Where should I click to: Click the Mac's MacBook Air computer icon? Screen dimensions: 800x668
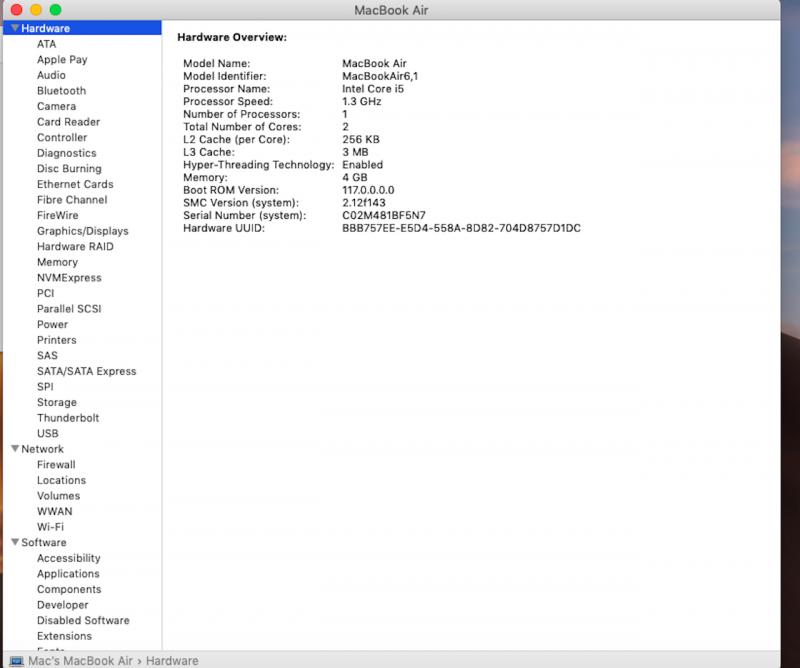[16, 661]
